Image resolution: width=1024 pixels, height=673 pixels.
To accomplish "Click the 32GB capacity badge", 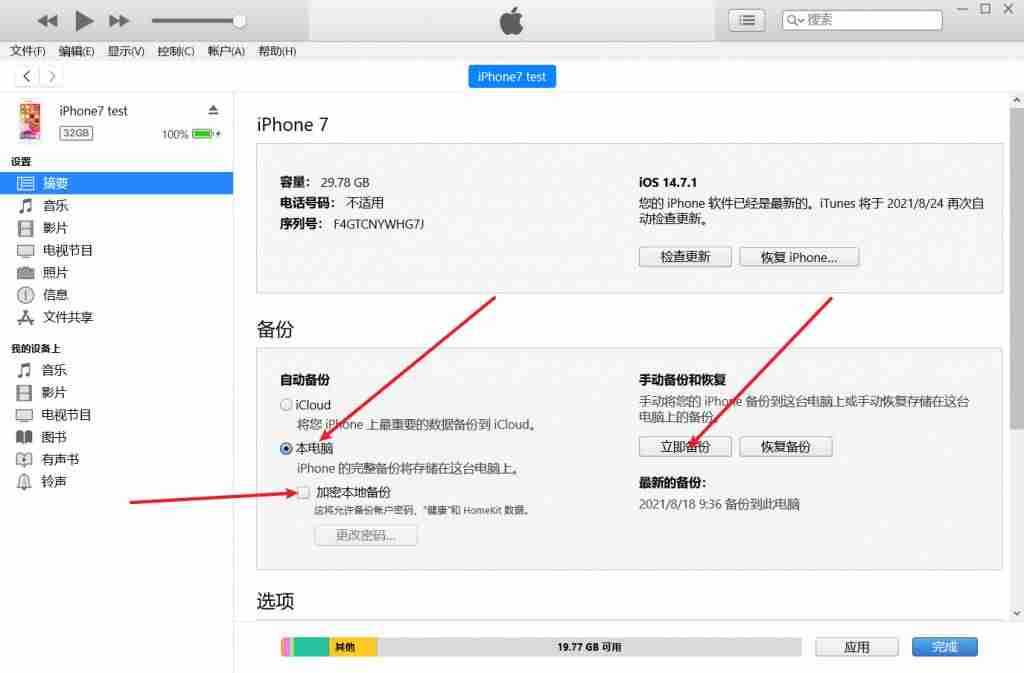I will coord(76,133).
